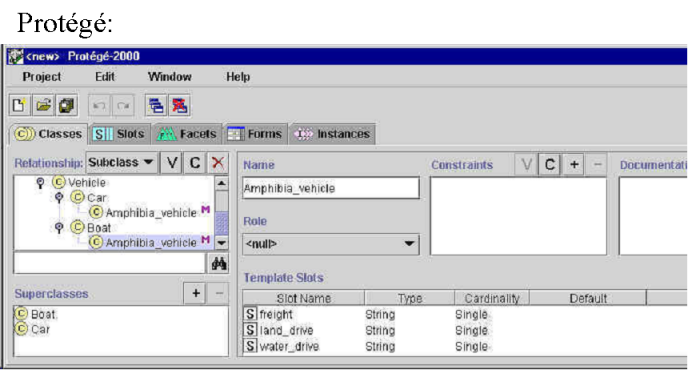Screen dimensions: 688x370
Task: Click the class tree scroll down arrow
Action: pos(222,243)
